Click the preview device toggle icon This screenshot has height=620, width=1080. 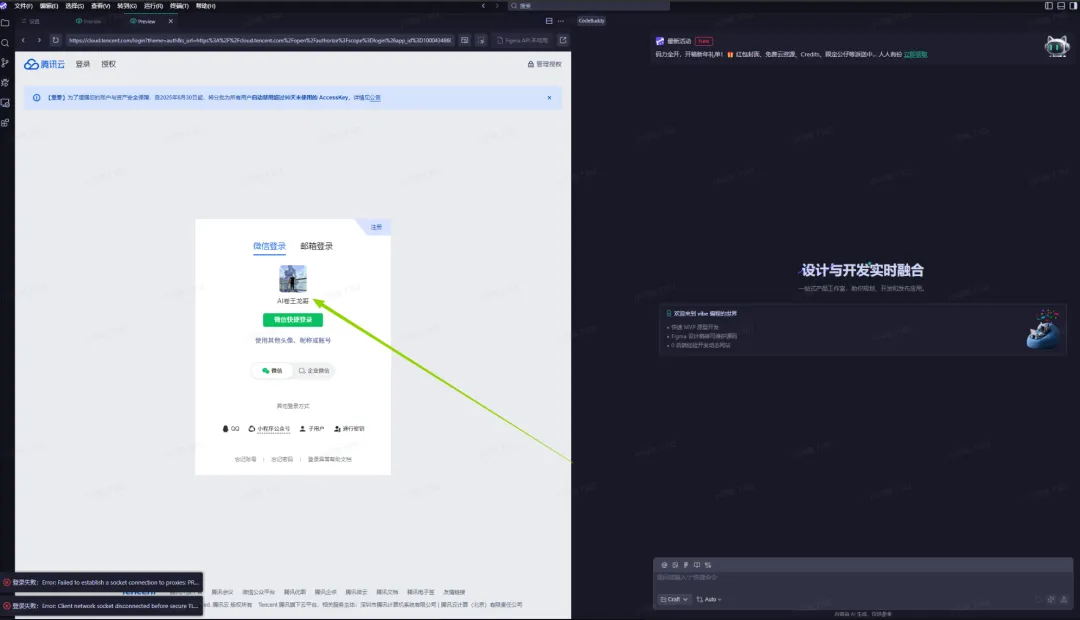[x=464, y=40]
